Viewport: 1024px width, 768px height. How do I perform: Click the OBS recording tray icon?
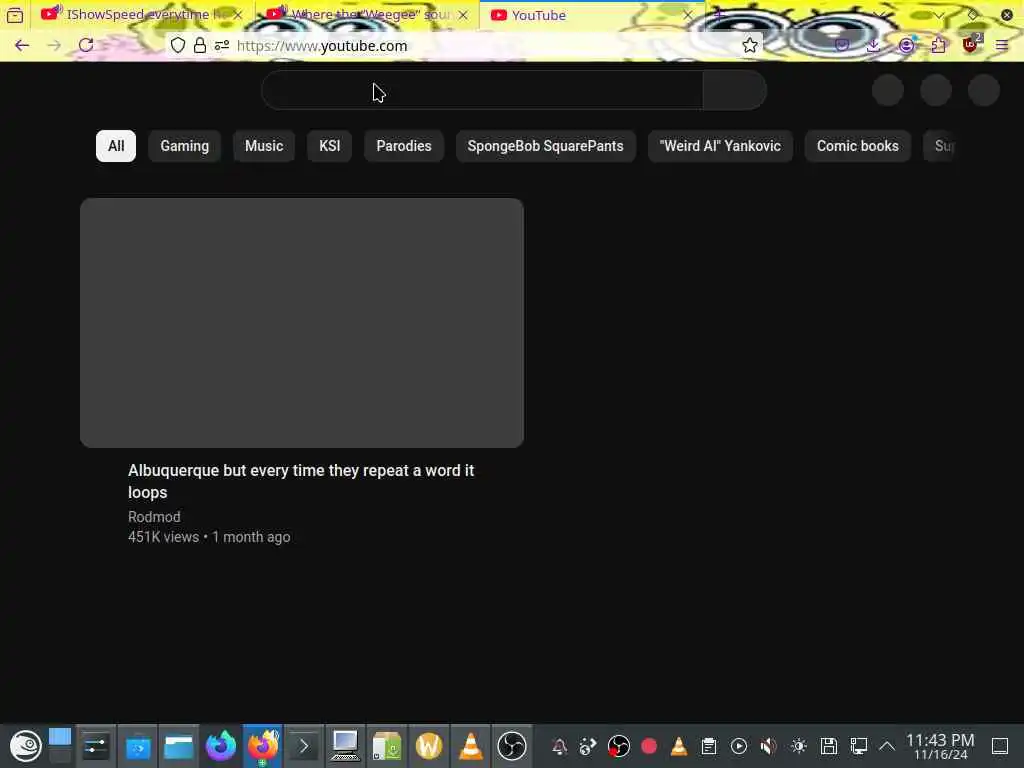pos(618,746)
